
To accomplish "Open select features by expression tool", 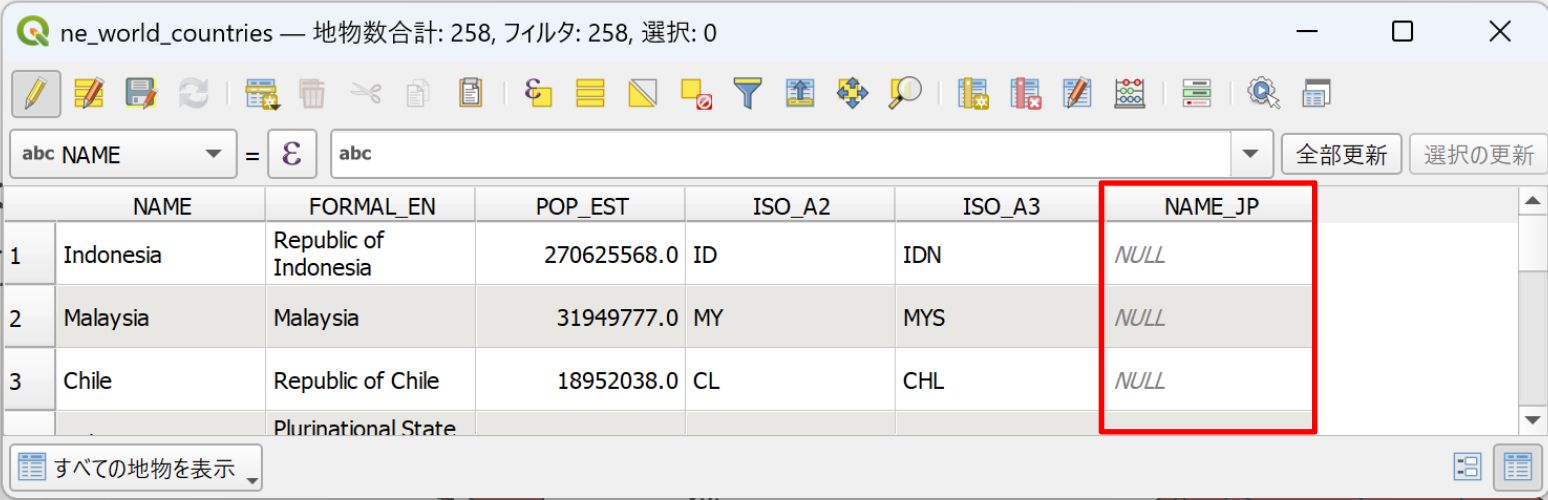I will 539,93.
